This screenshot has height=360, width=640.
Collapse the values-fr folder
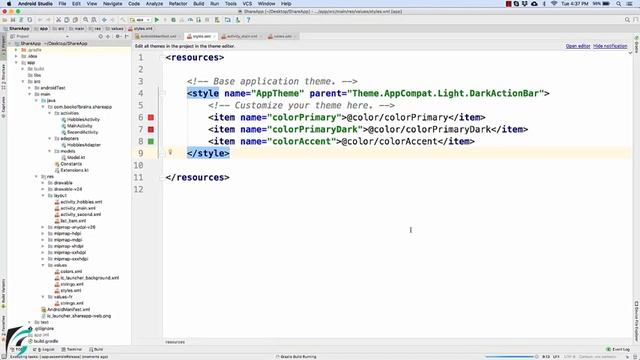(x=43, y=297)
